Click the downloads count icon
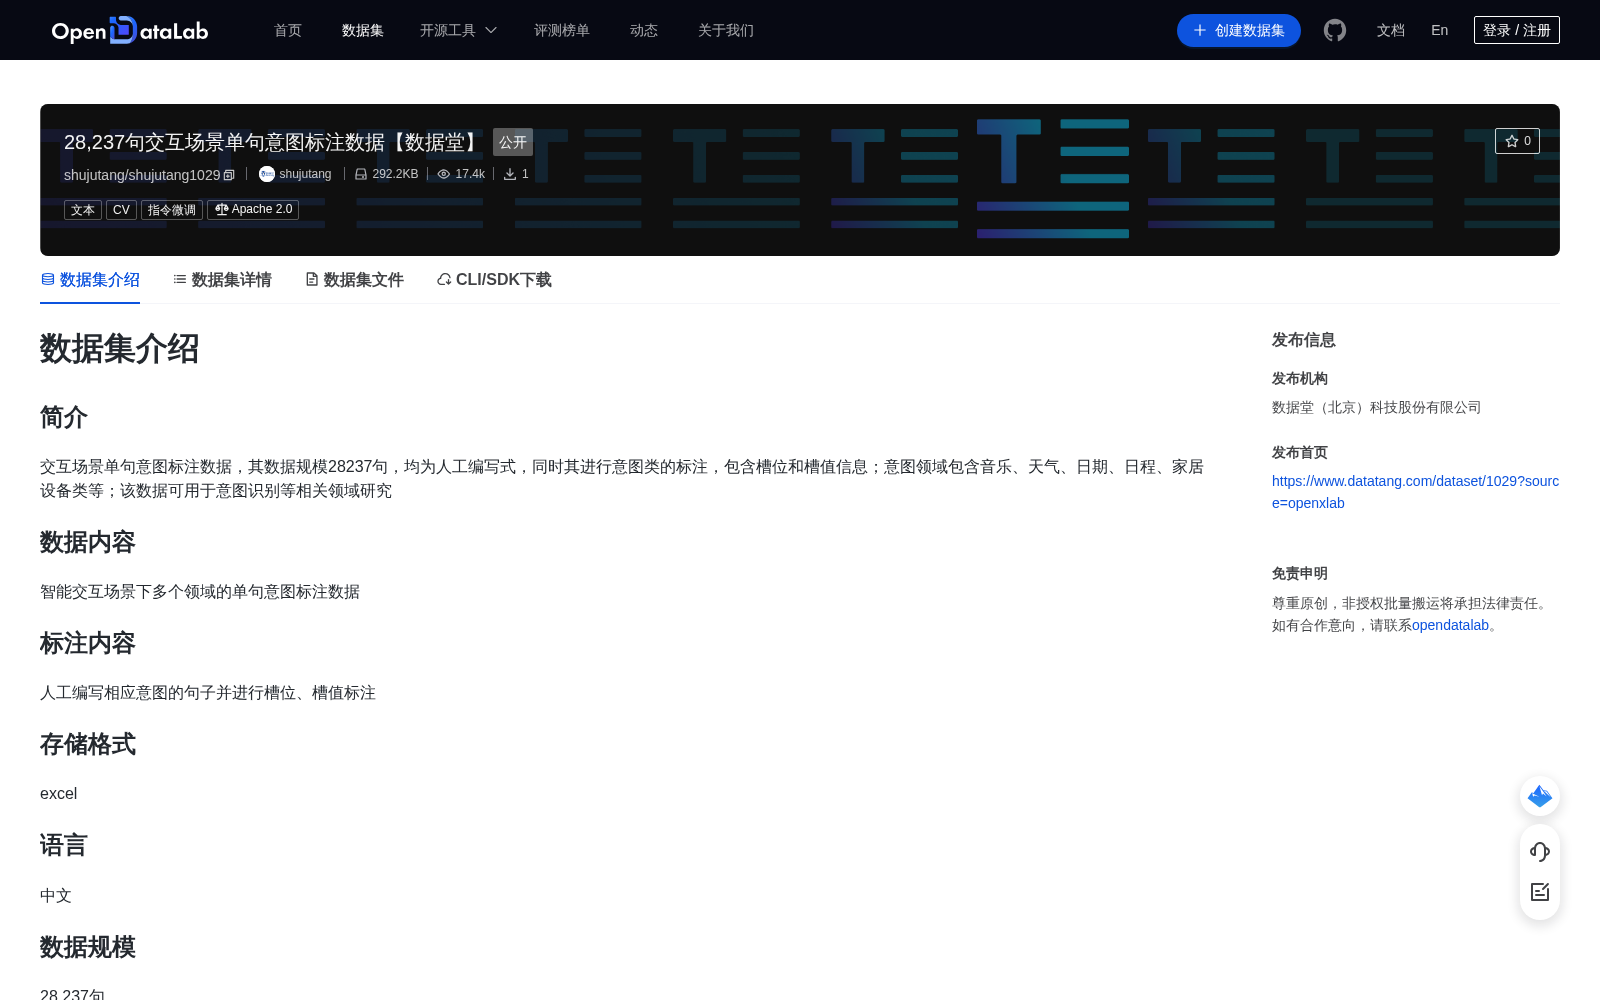Image resolution: width=1600 pixels, height=1000 pixels. [510, 174]
